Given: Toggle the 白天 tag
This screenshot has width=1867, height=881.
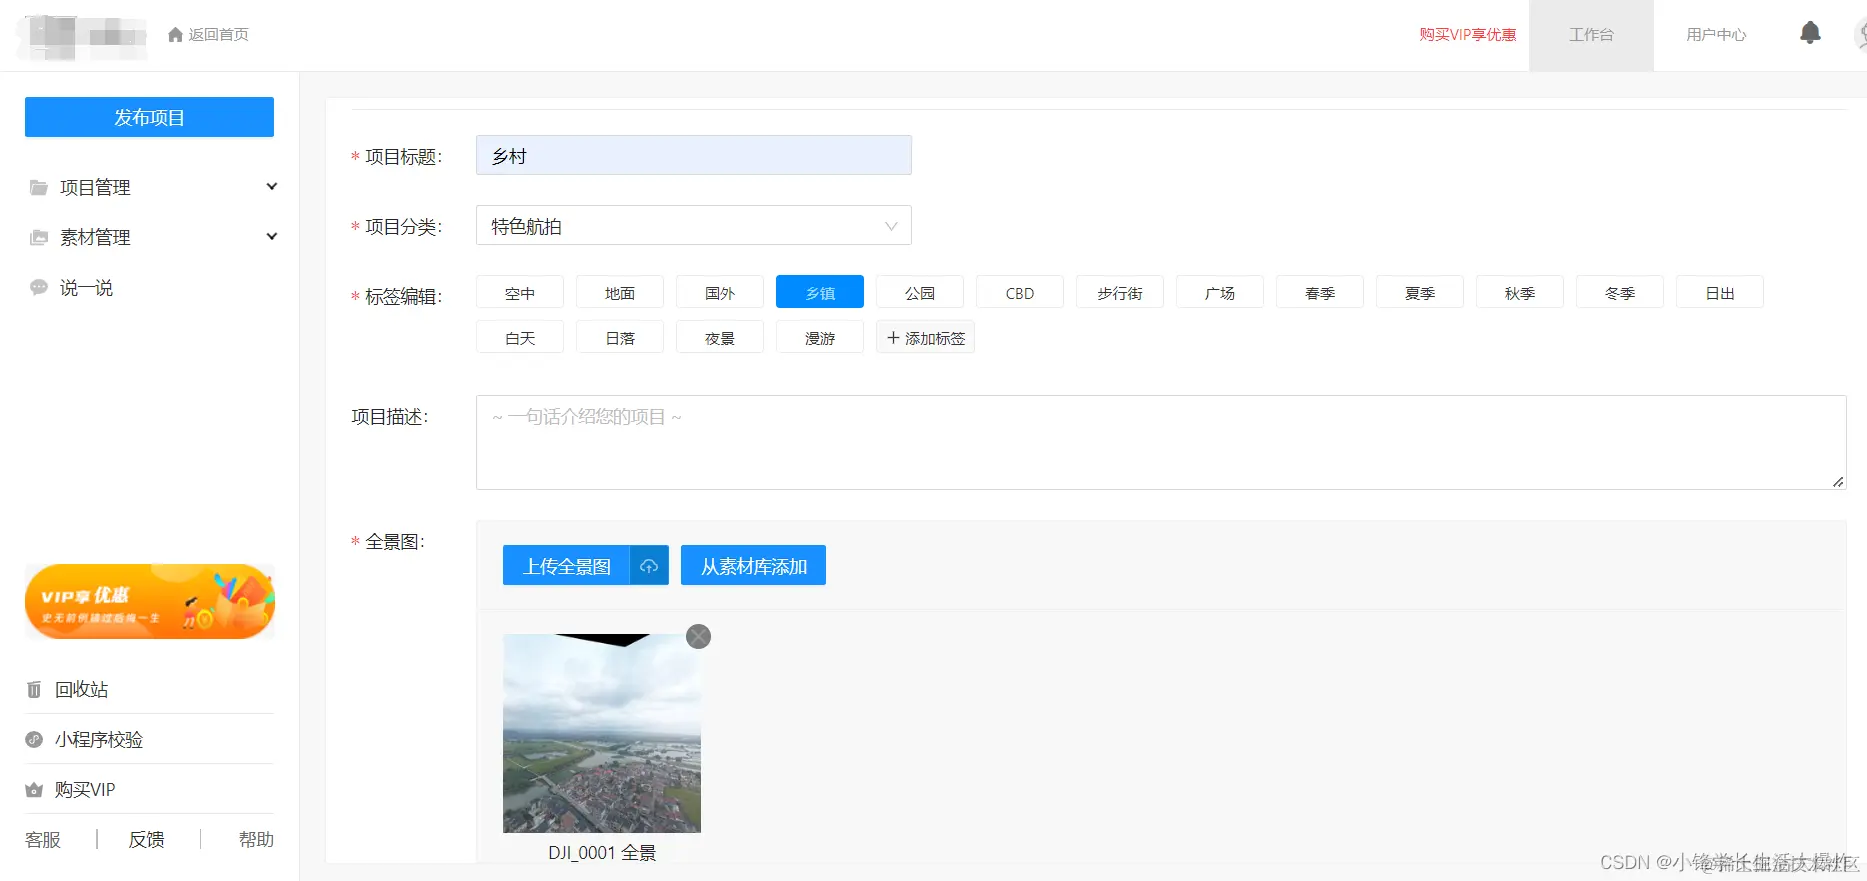Looking at the screenshot, I should (x=520, y=337).
